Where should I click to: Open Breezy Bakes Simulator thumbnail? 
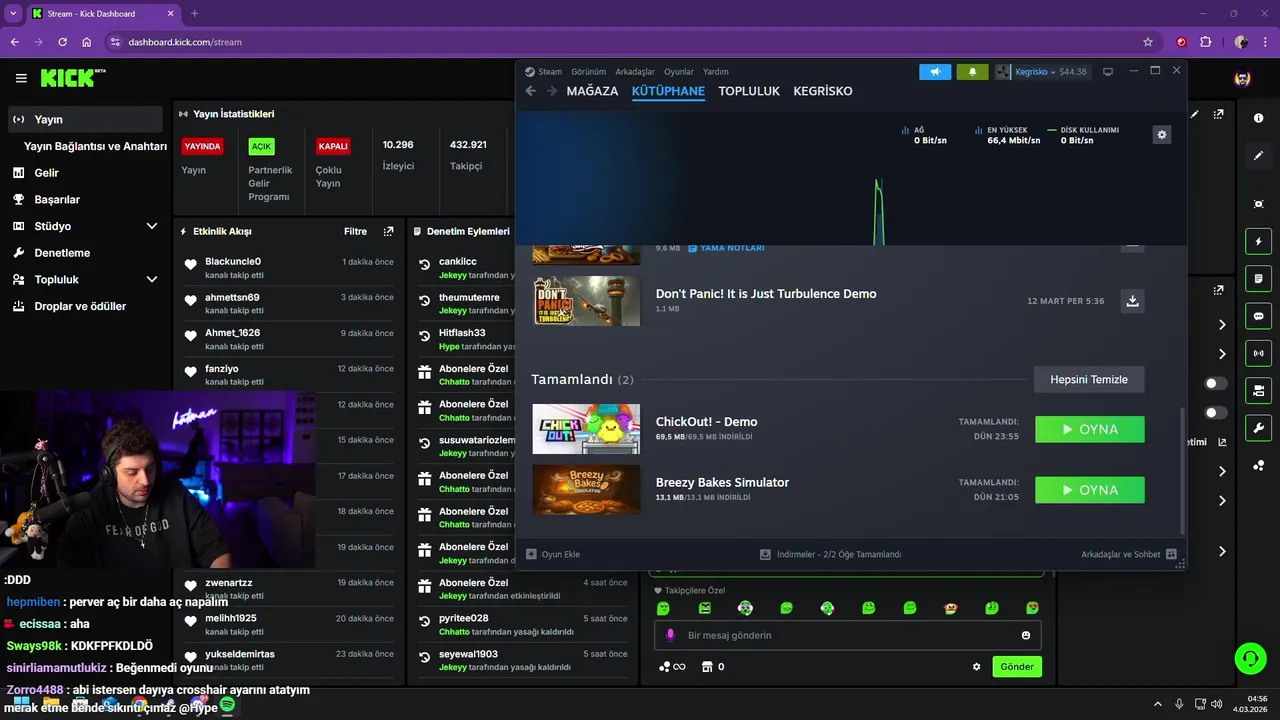(586, 490)
